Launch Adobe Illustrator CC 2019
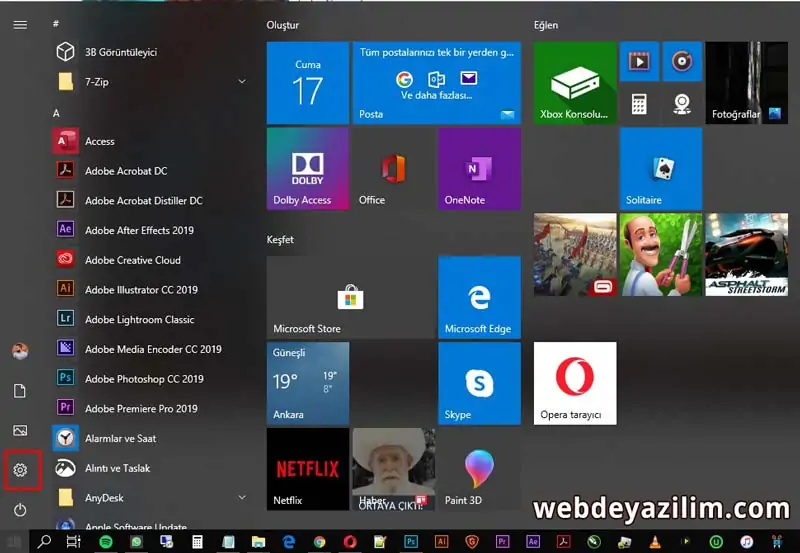 coord(151,289)
